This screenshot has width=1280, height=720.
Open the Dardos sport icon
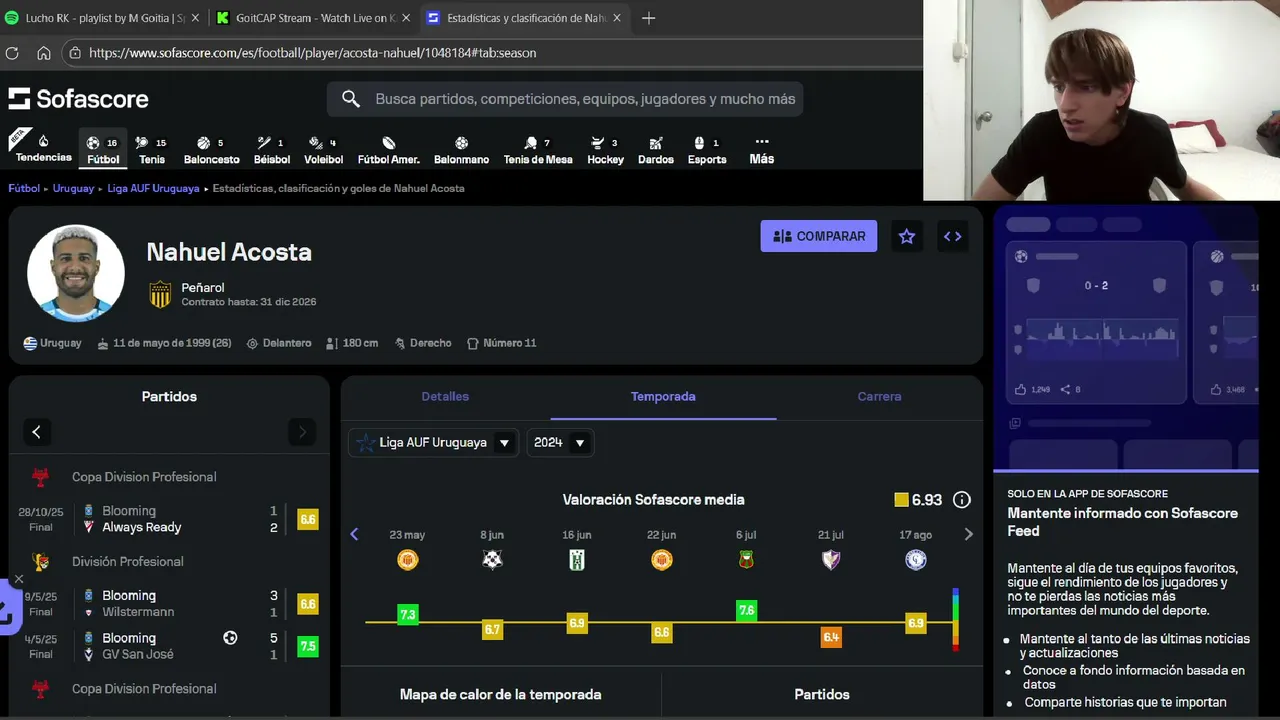click(655, 149)
